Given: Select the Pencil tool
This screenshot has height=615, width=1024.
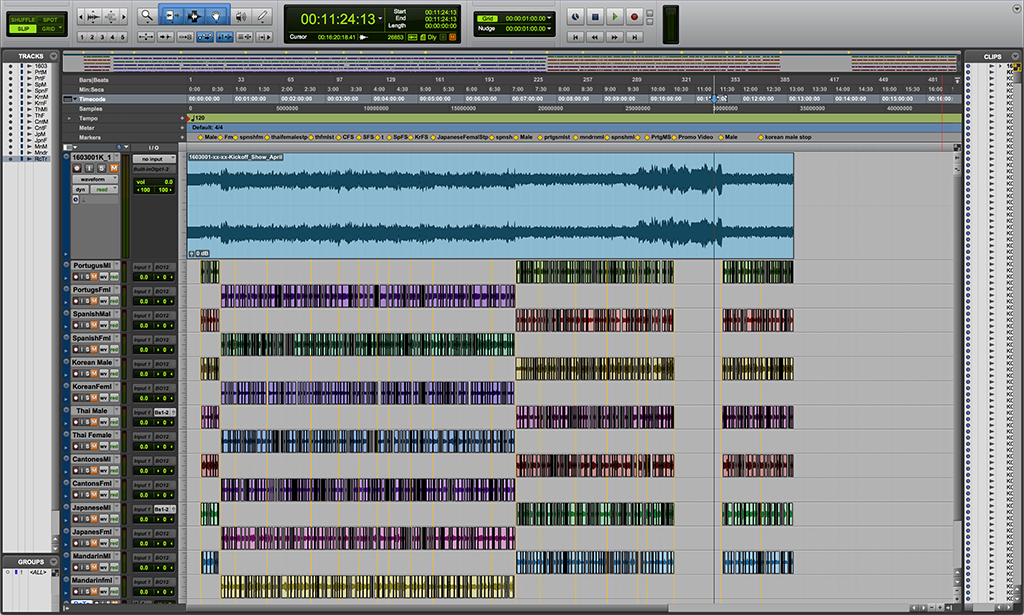Looking at the screenshot, I should (x=262, y=16).
